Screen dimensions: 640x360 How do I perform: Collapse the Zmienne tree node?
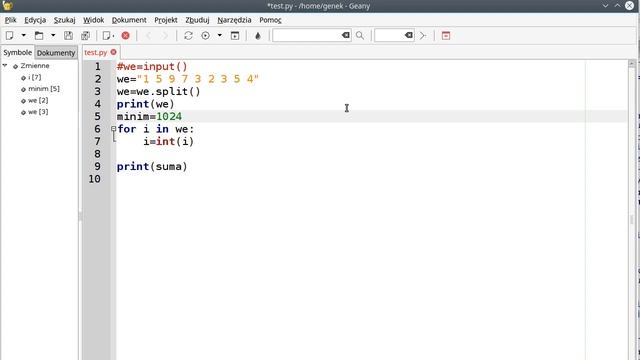5,65
